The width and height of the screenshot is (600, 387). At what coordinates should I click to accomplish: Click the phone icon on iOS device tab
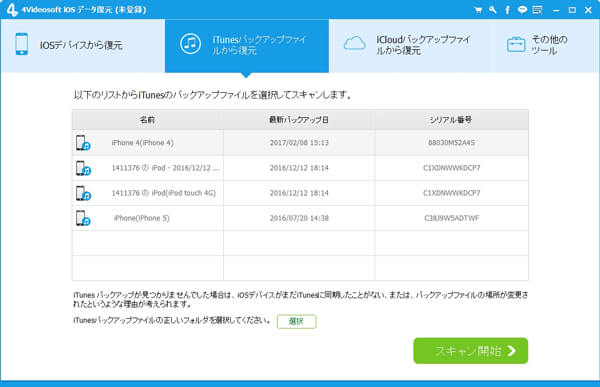pos(22,44)
